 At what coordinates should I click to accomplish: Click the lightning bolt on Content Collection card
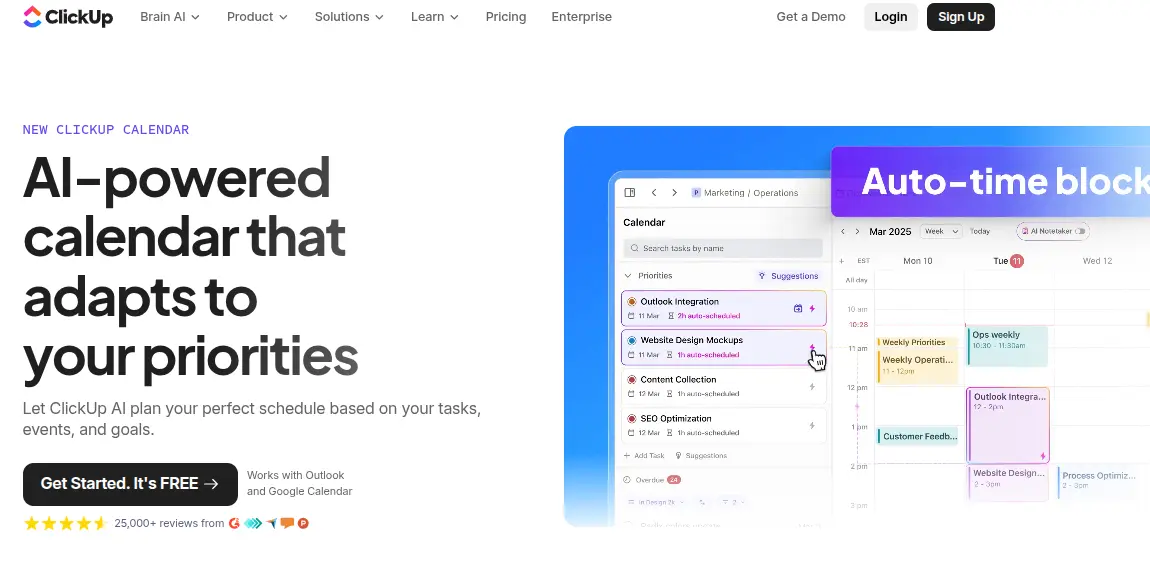click(812, 387)
